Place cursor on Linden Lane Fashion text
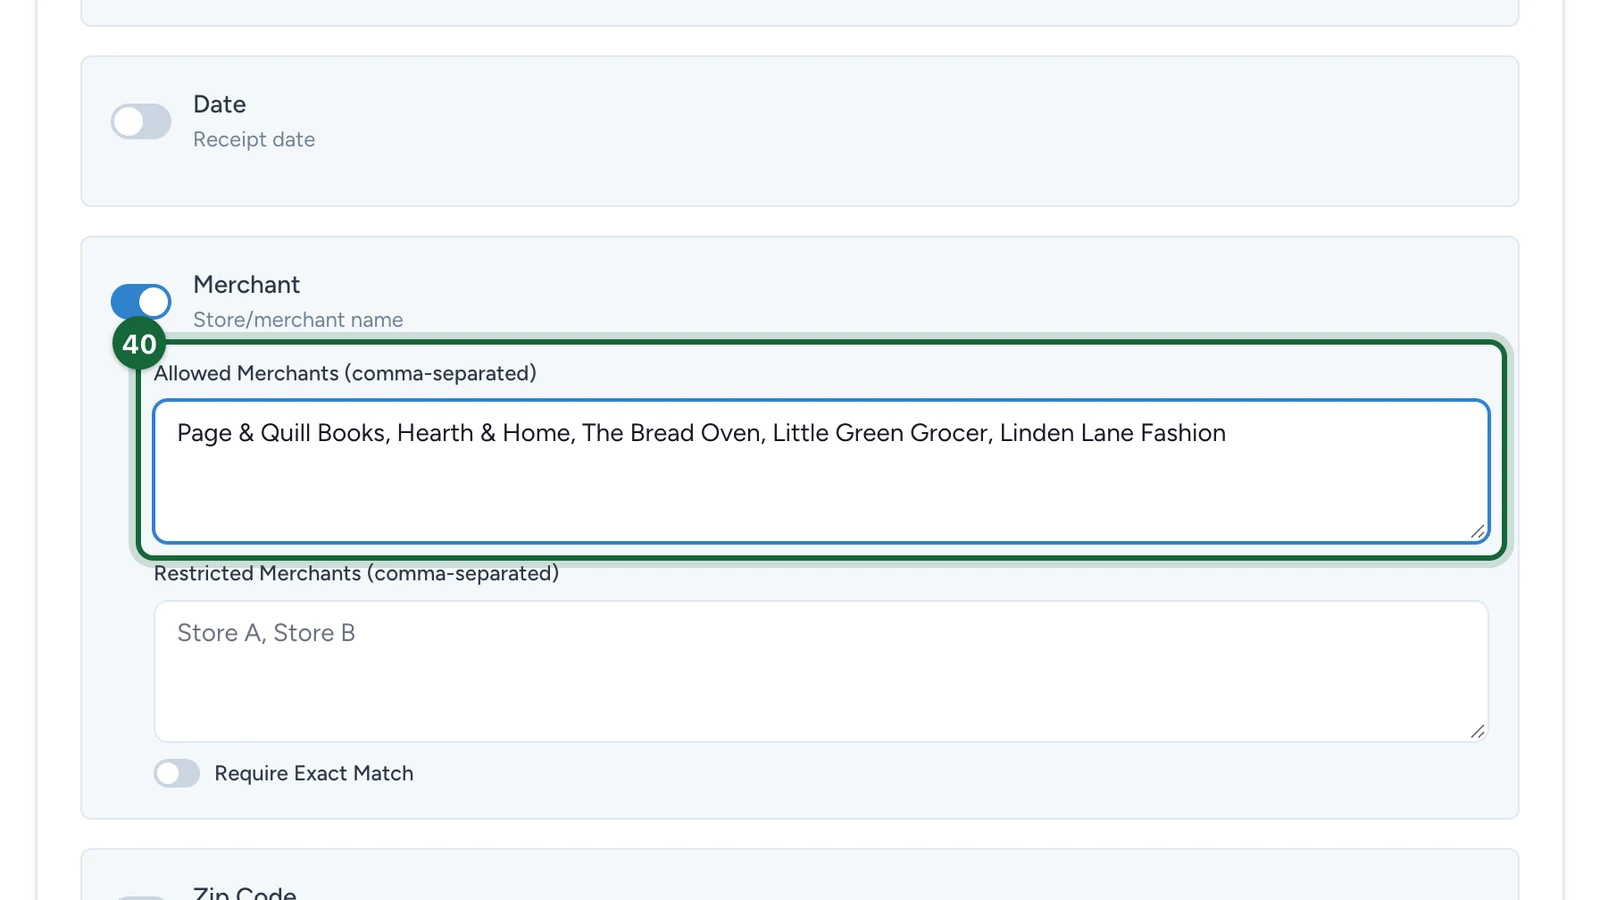The width and height of the screenshot is (1600, 900). click(x=1112, y=433)
